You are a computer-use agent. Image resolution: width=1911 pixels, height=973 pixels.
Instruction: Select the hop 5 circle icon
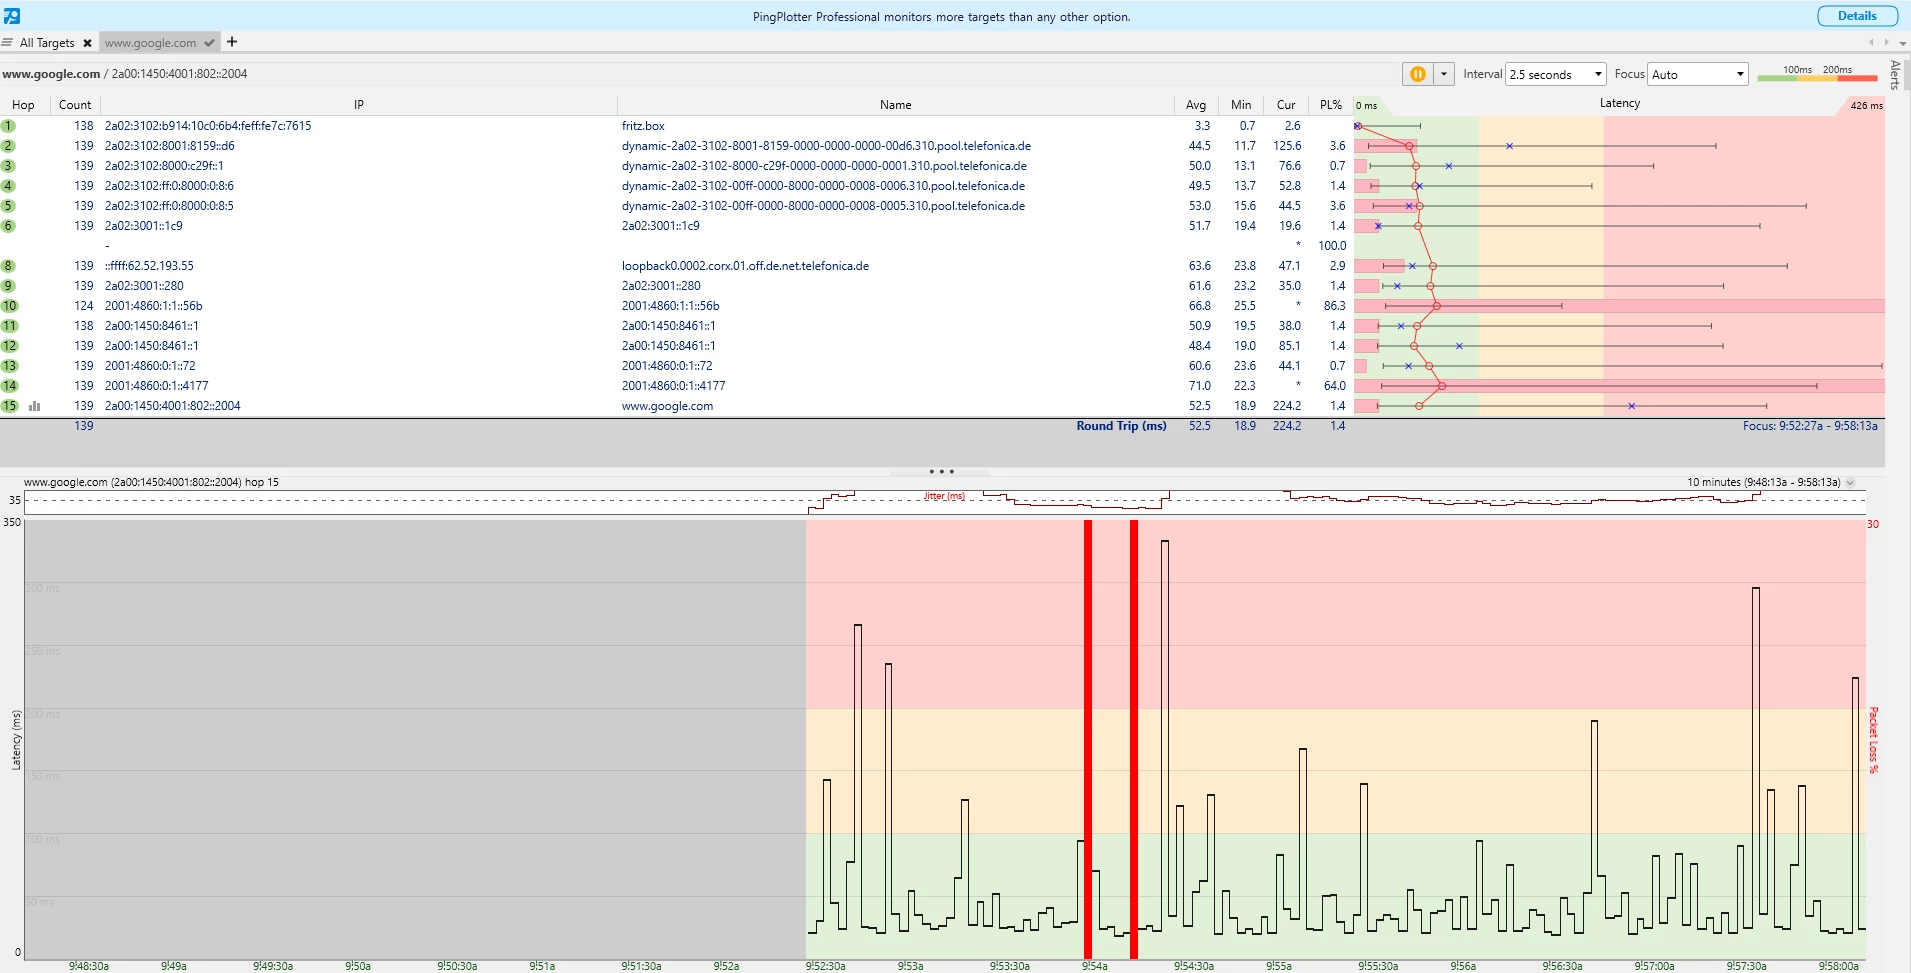pyautogui.click(x=8, y=206)
